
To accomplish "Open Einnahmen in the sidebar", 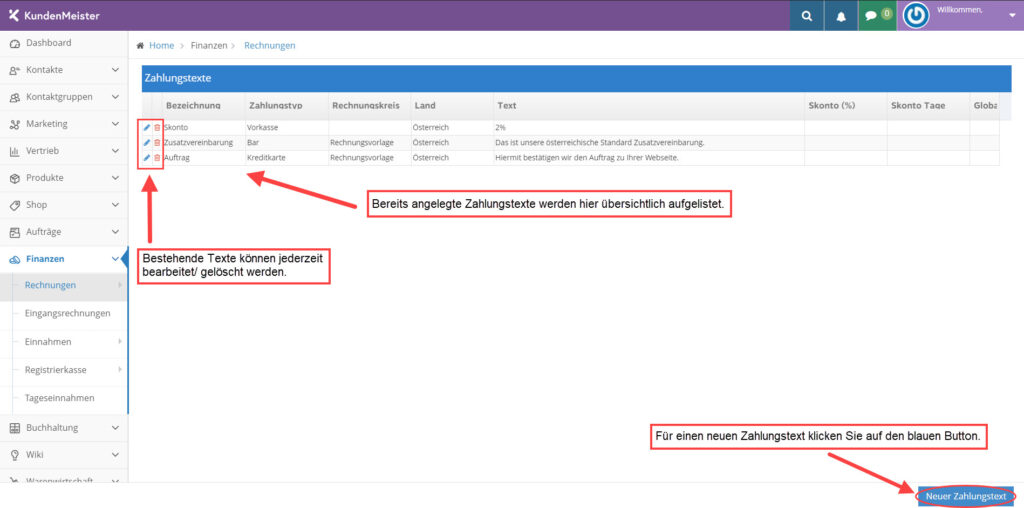I will 48,341.
